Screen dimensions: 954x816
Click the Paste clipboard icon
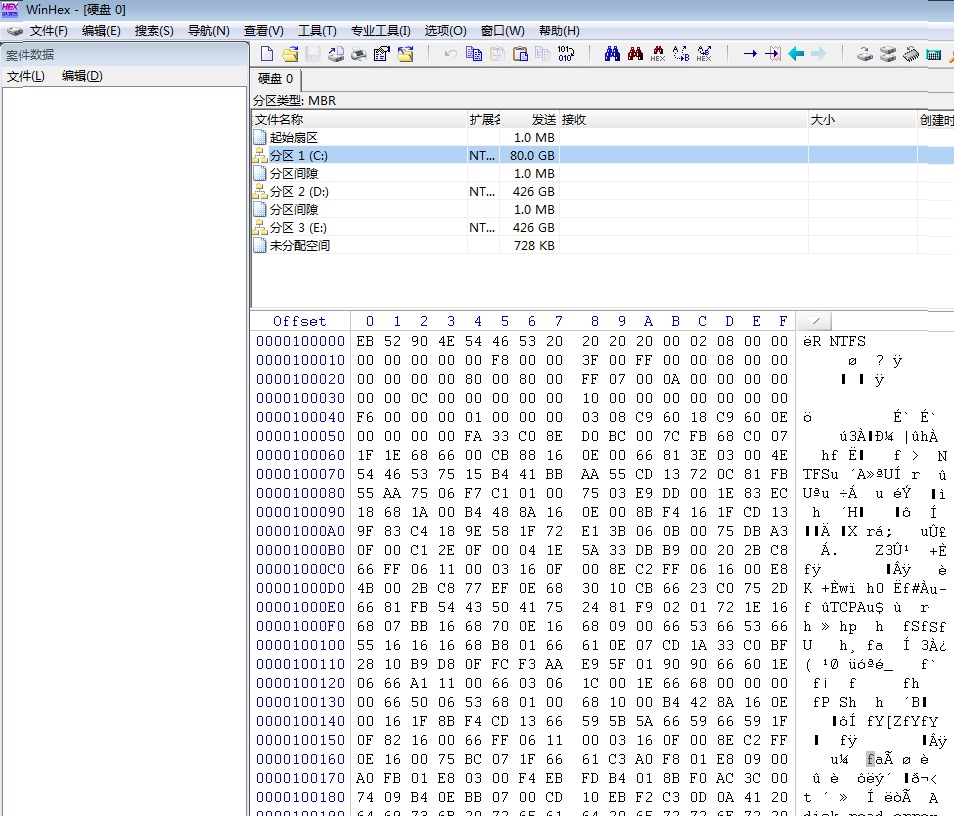point(520,54)
